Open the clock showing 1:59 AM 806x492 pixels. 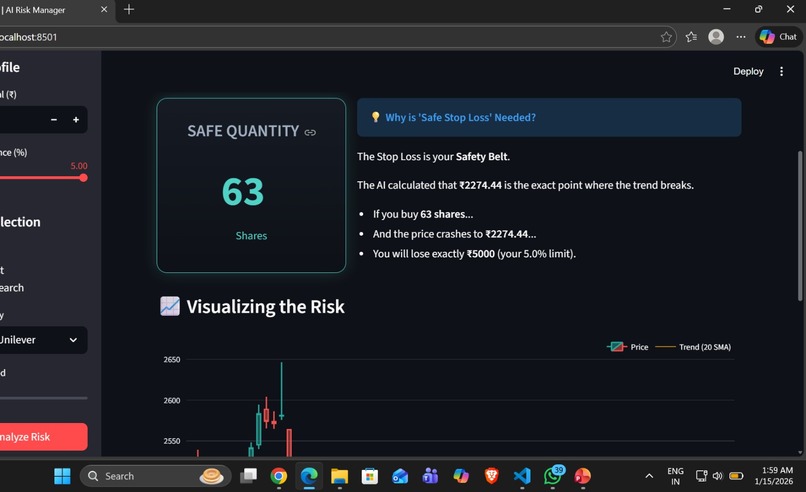pyautogui.click(x=774, y=476)
